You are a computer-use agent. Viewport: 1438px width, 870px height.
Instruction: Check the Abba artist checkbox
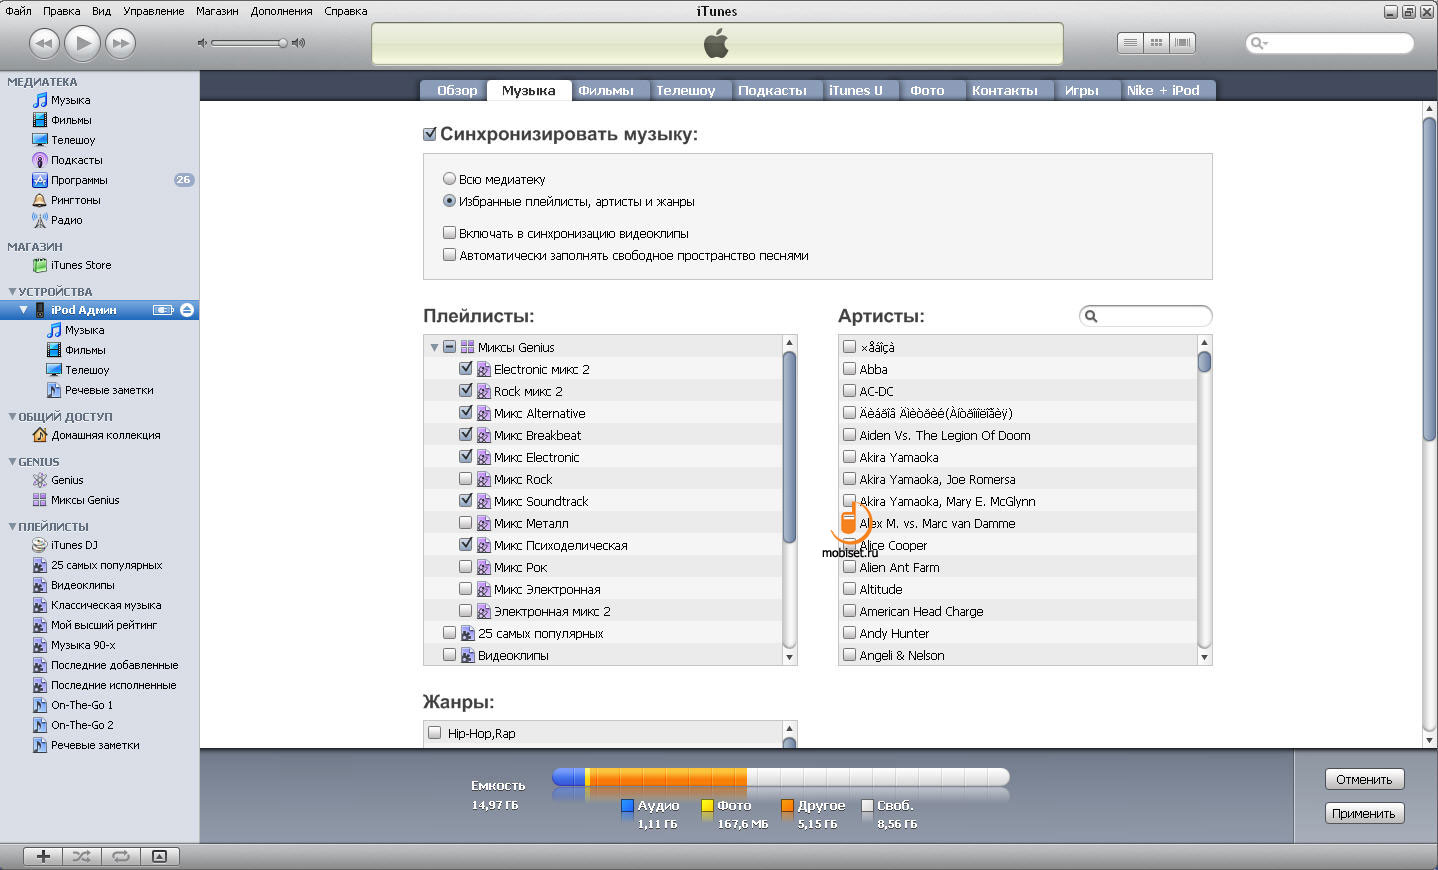pyautogui.click(x=849, y=368)
